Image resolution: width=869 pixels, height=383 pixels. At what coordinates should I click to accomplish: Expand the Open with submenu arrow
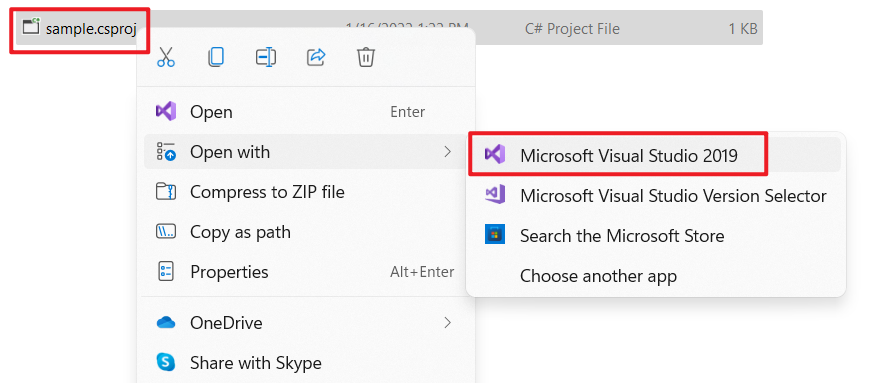(448, 151)
